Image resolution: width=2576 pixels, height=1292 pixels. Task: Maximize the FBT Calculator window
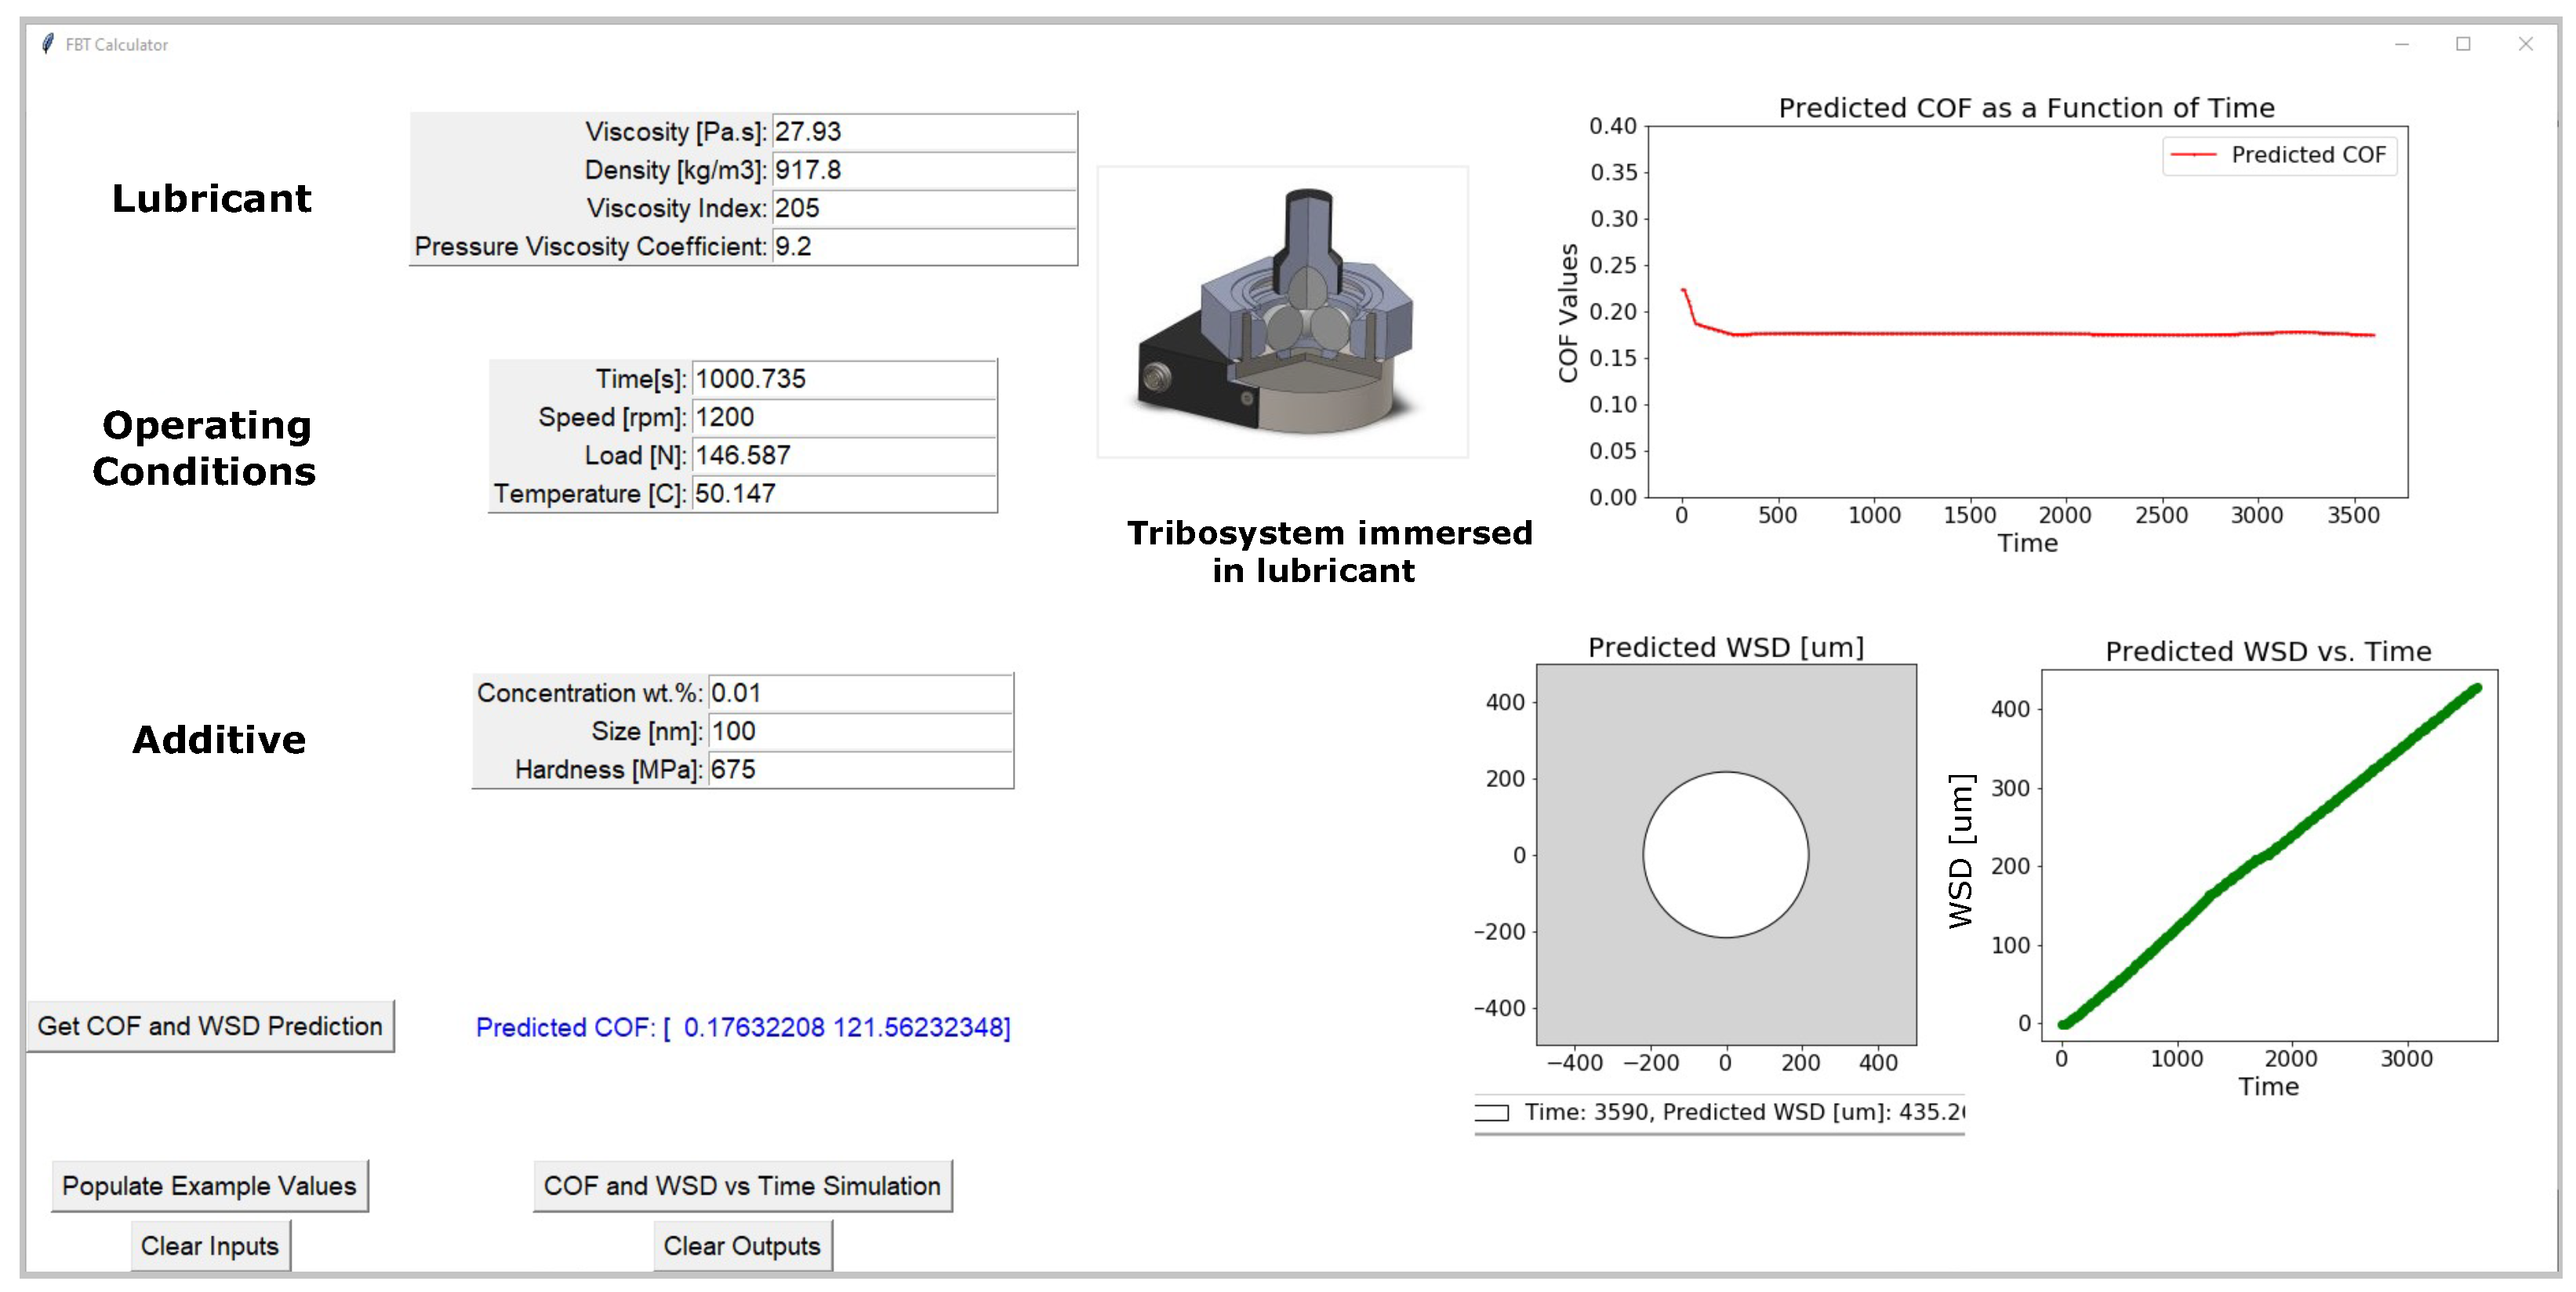[2463, 44]
